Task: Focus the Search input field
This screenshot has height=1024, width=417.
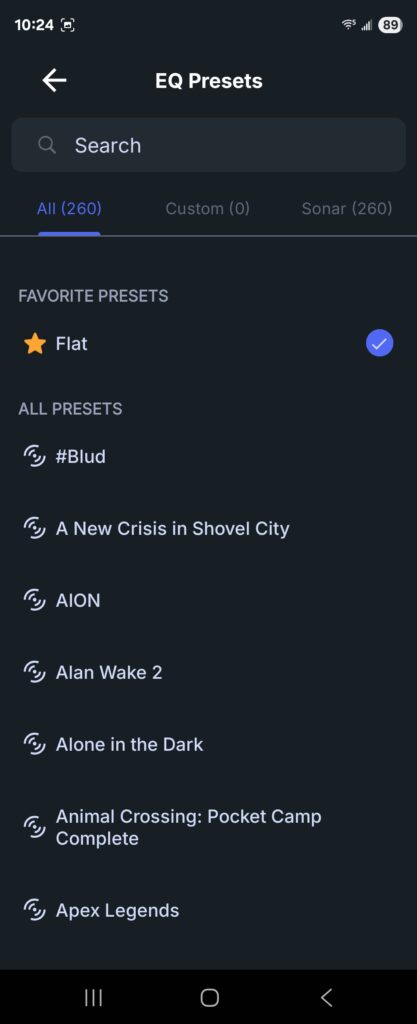Action: (x=208, y=145)
